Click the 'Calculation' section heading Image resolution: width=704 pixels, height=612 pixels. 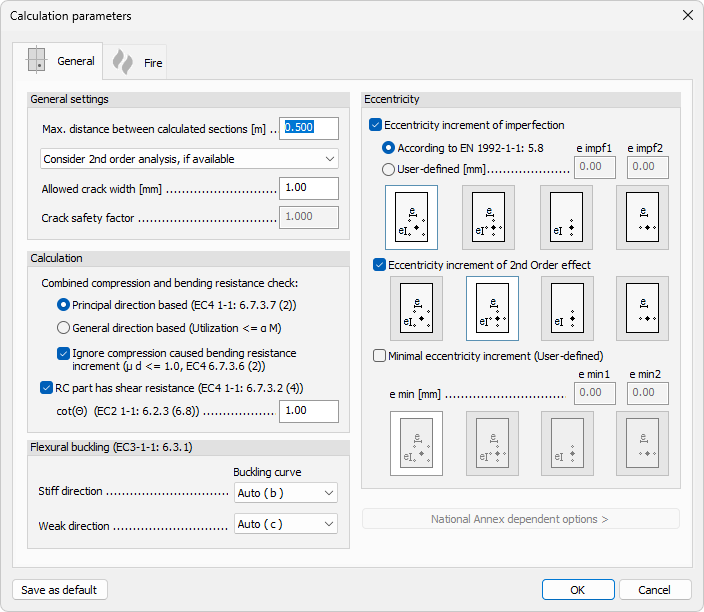(57, 258)
